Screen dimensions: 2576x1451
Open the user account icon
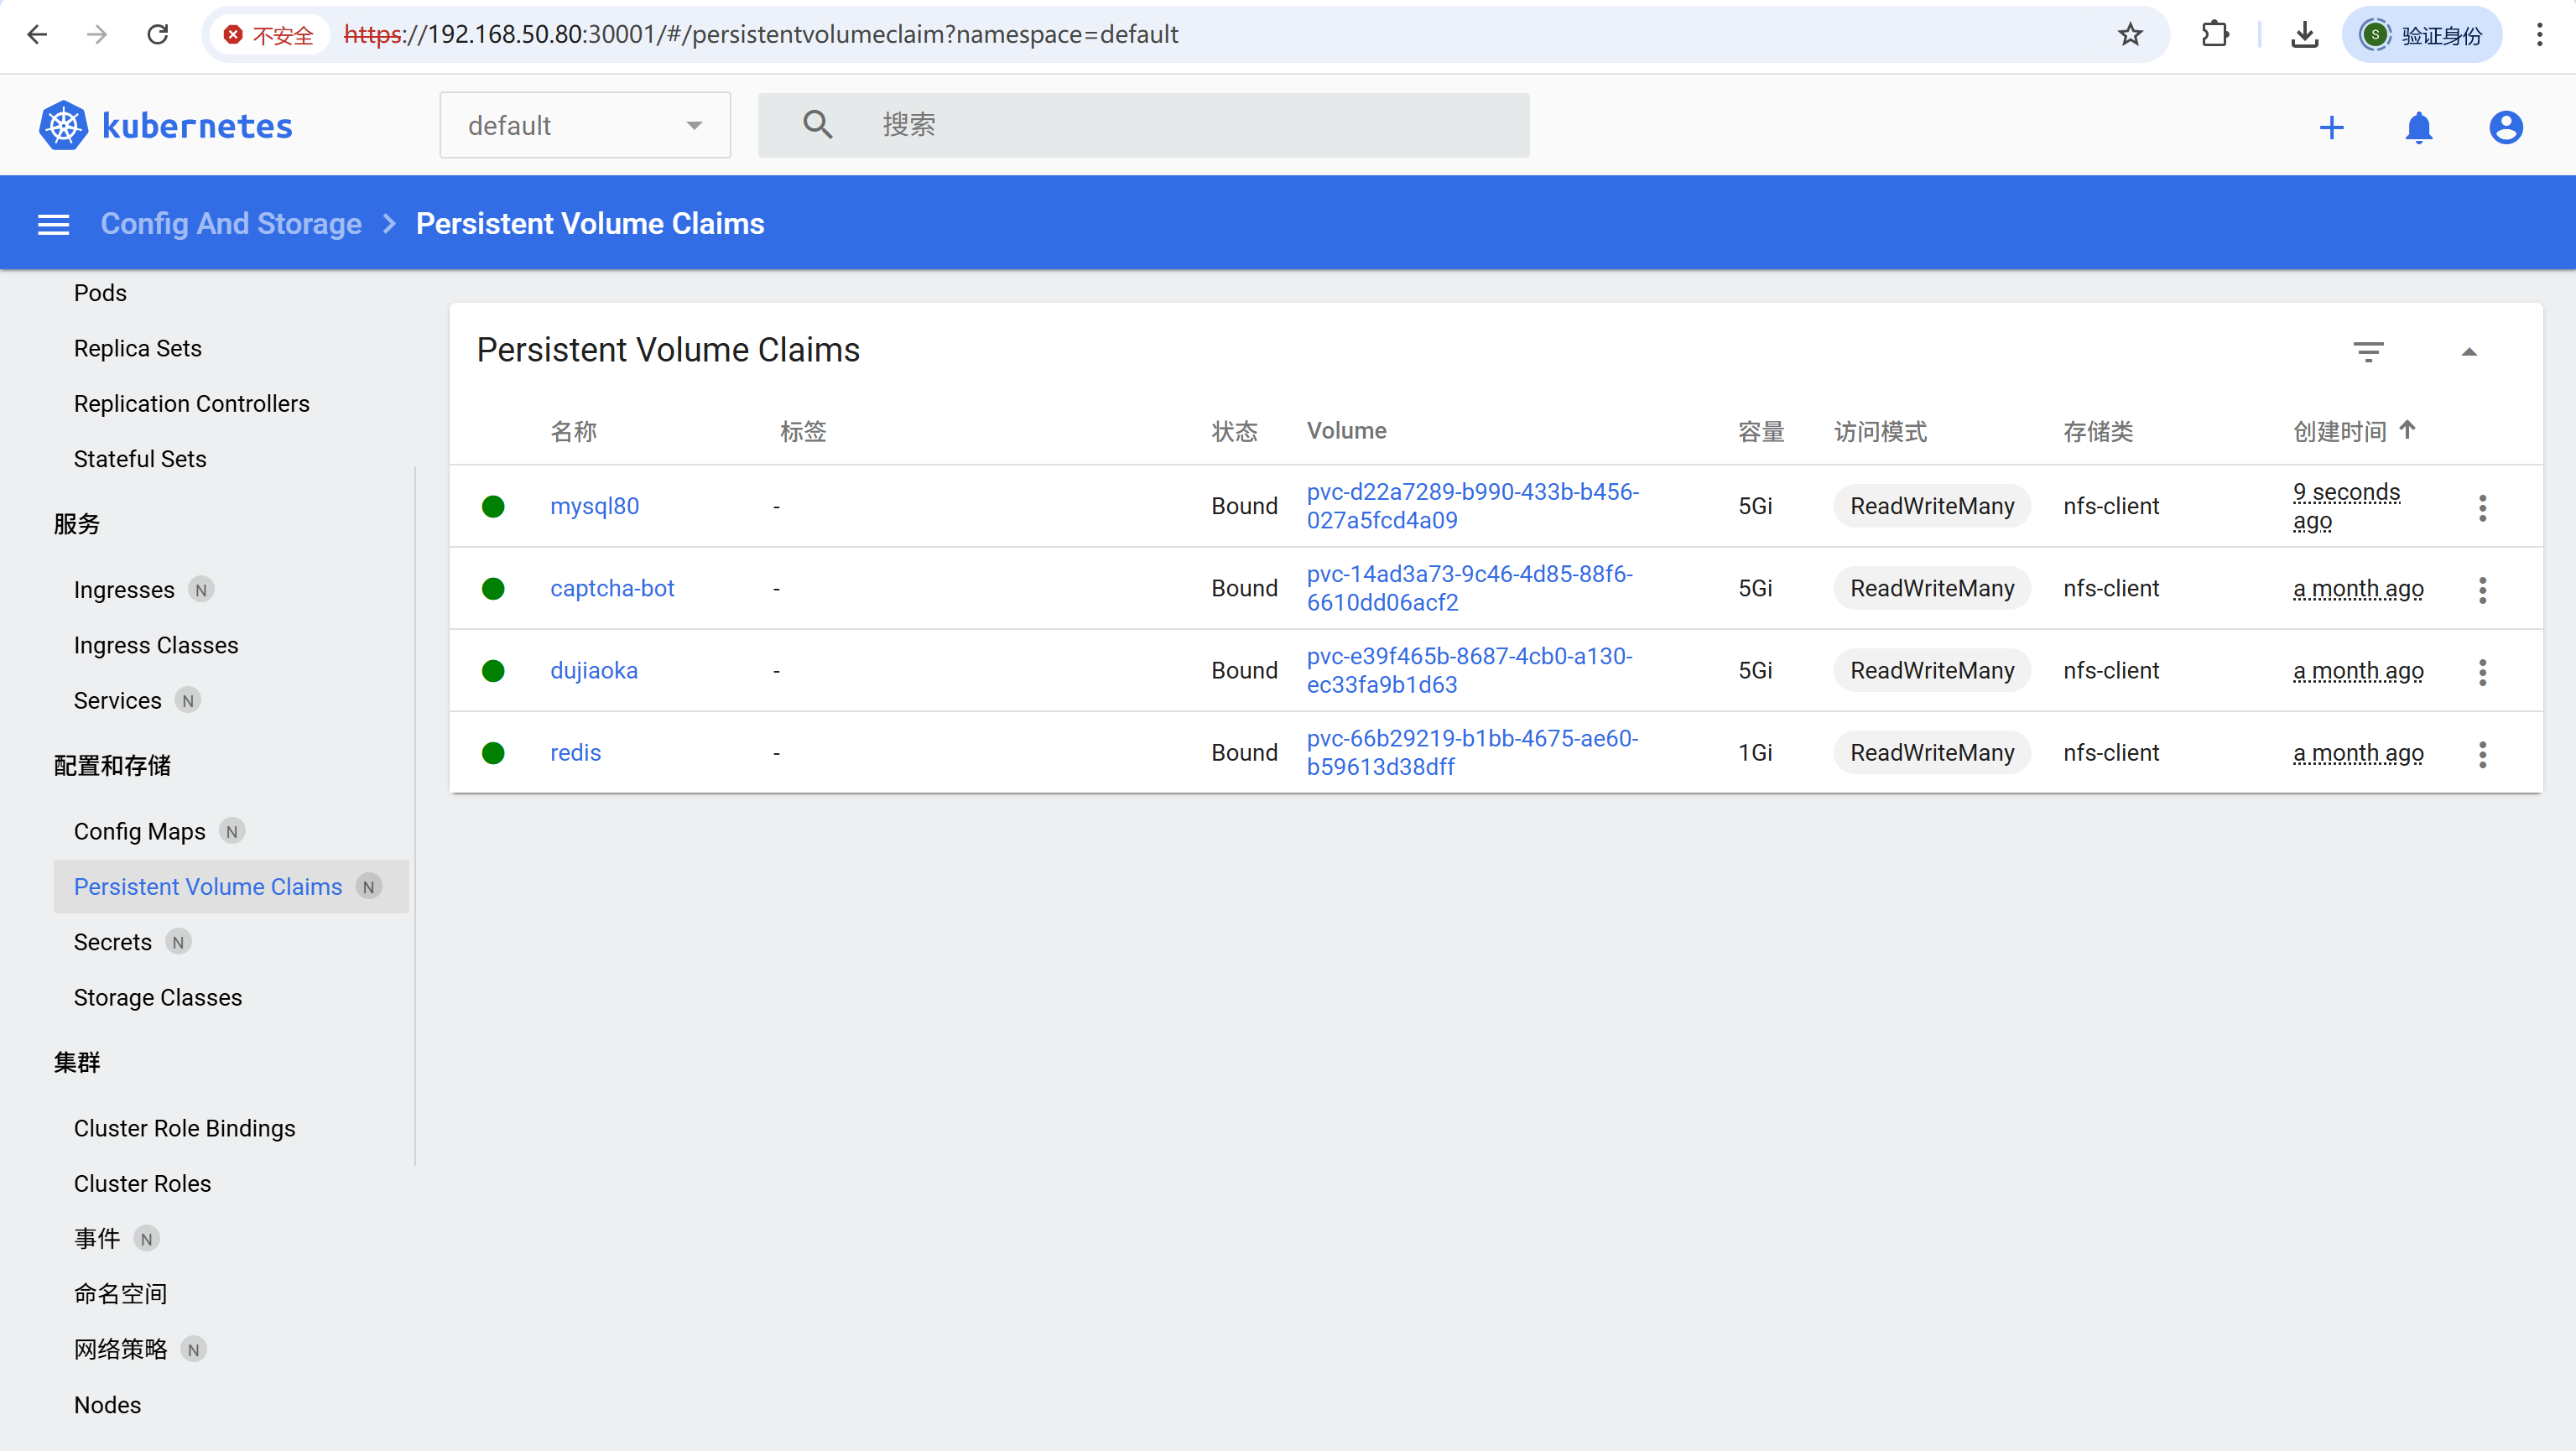coord(2505,127)
